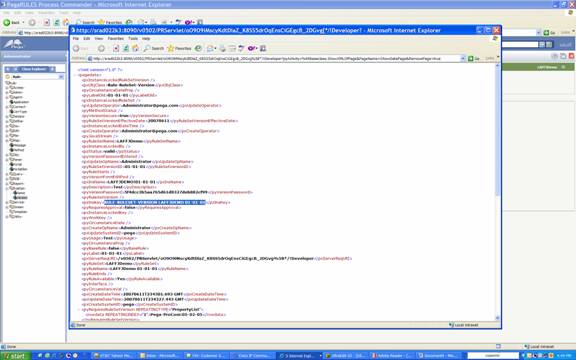Image resolution: width=576 pixels, height=360 pixels.
Task: Click Refresh icon in background browser toolbar
Action: point(57,22)
